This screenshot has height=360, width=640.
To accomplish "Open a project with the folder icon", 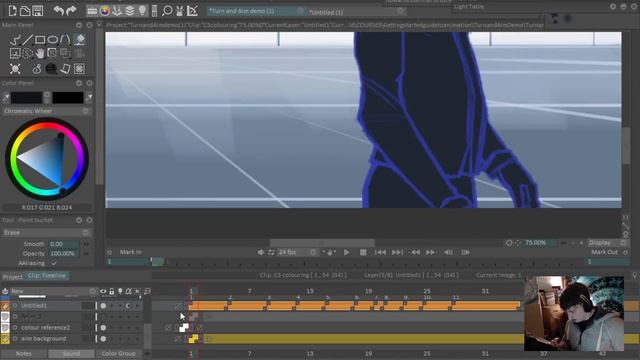I will coord(25,11).
